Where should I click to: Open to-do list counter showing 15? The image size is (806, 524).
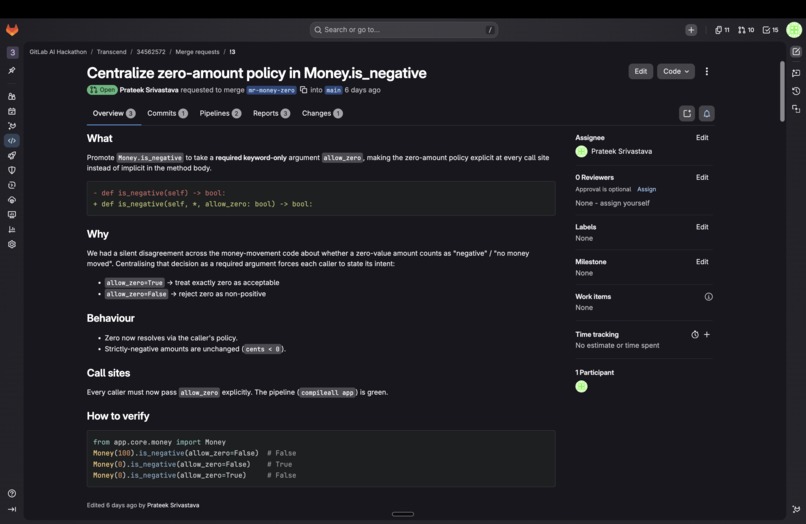click(770, 30)
